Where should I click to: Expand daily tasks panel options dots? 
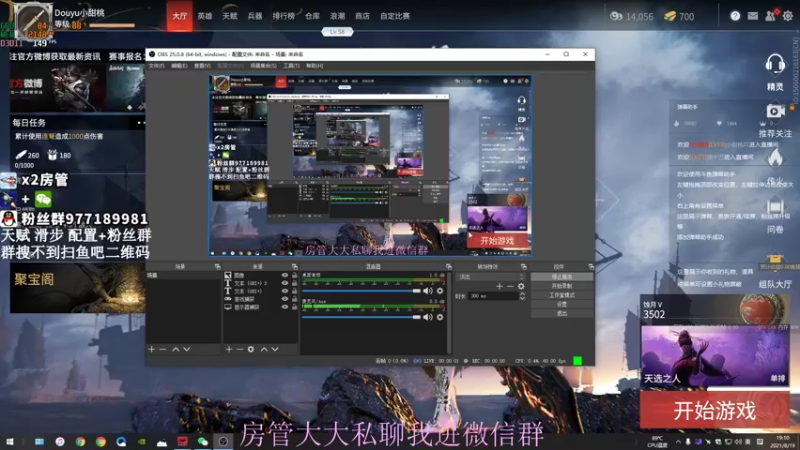(141, 122)
